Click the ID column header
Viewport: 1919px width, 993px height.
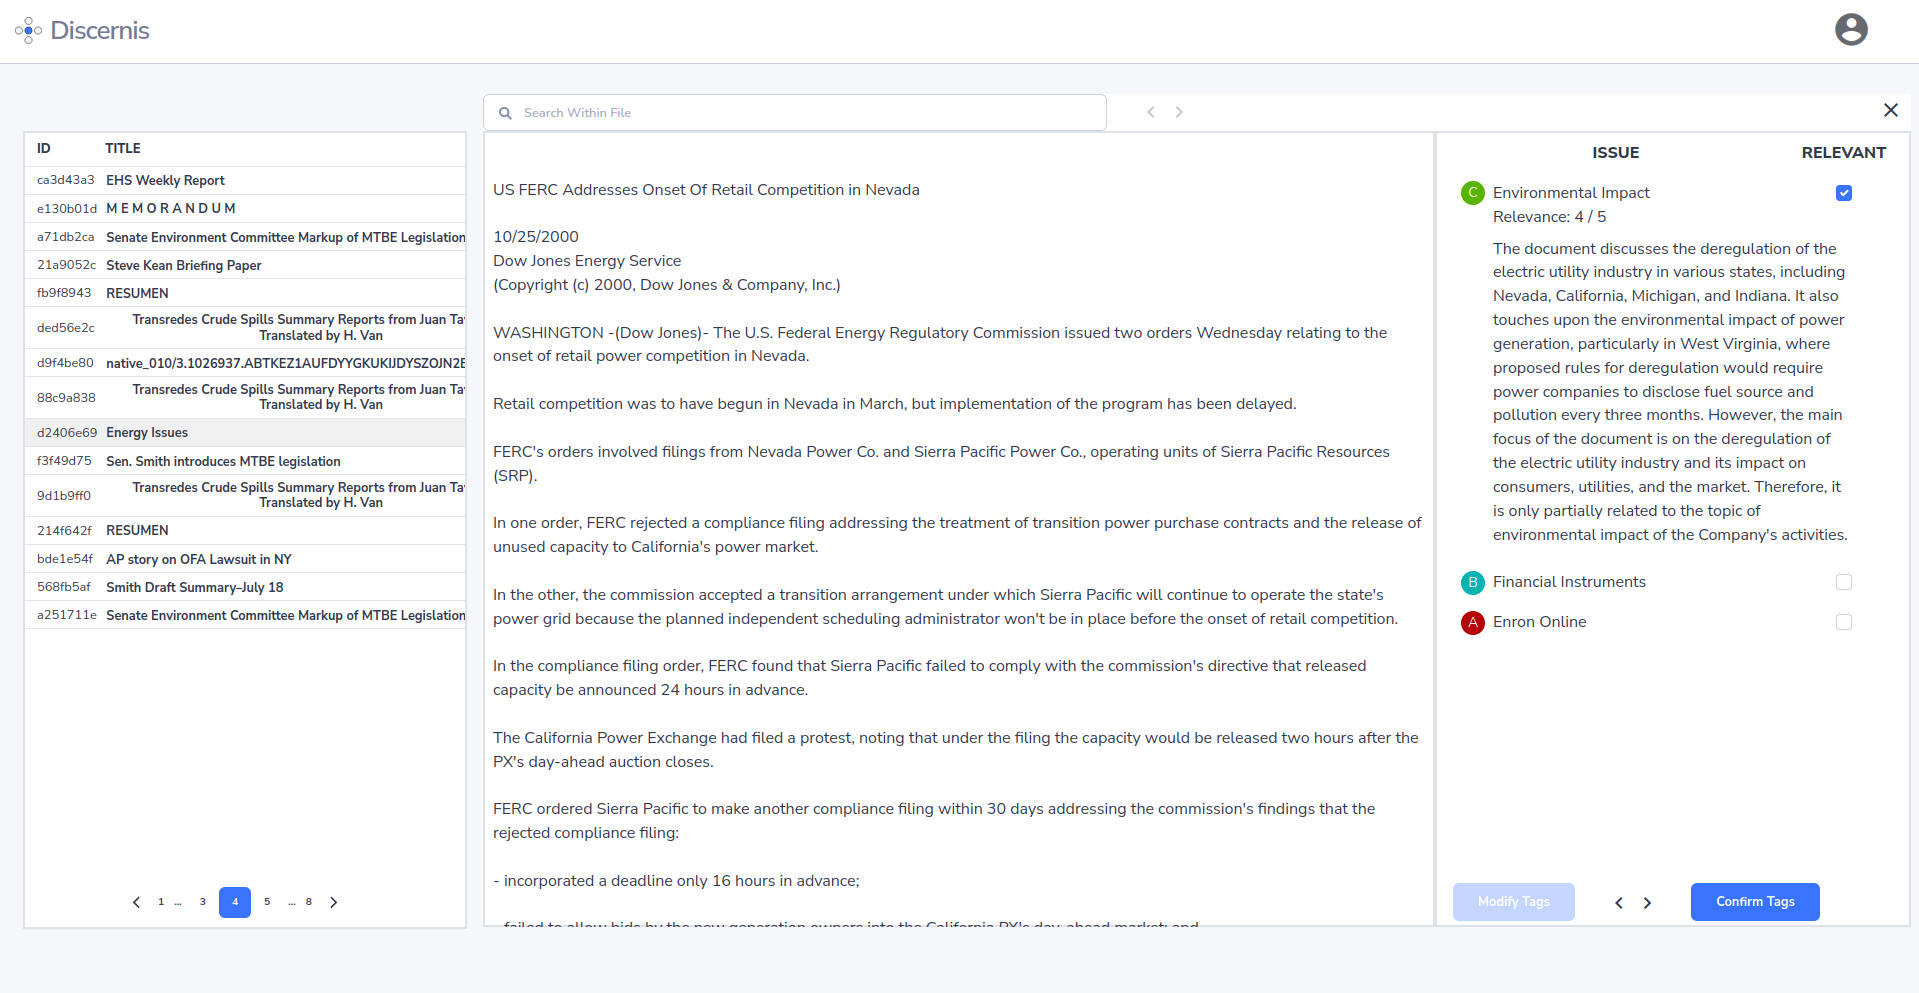(x=44, y=148)
